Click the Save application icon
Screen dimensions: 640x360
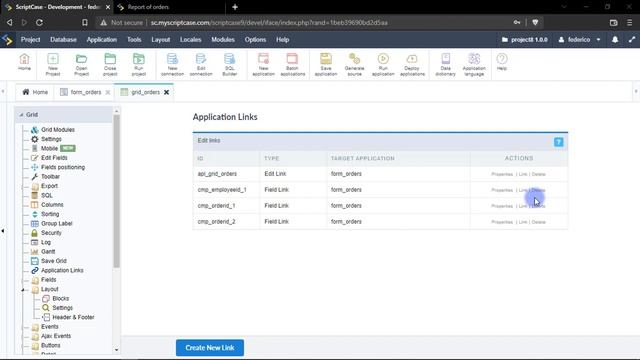(x=326, y=64)
